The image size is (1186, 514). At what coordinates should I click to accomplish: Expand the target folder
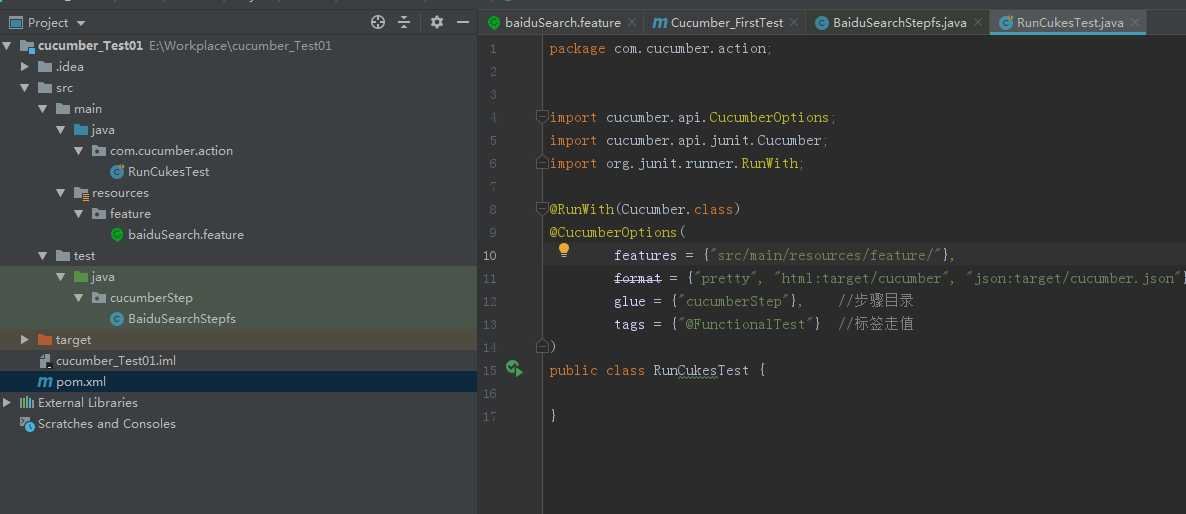click(x=26, y=340)
